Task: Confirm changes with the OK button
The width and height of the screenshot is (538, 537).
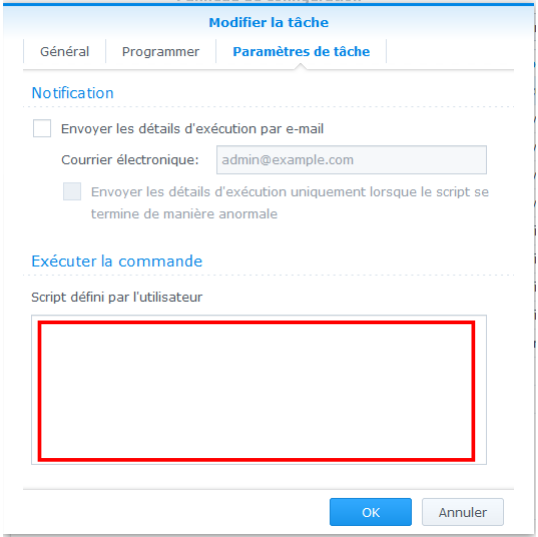Action: [371, 512]
